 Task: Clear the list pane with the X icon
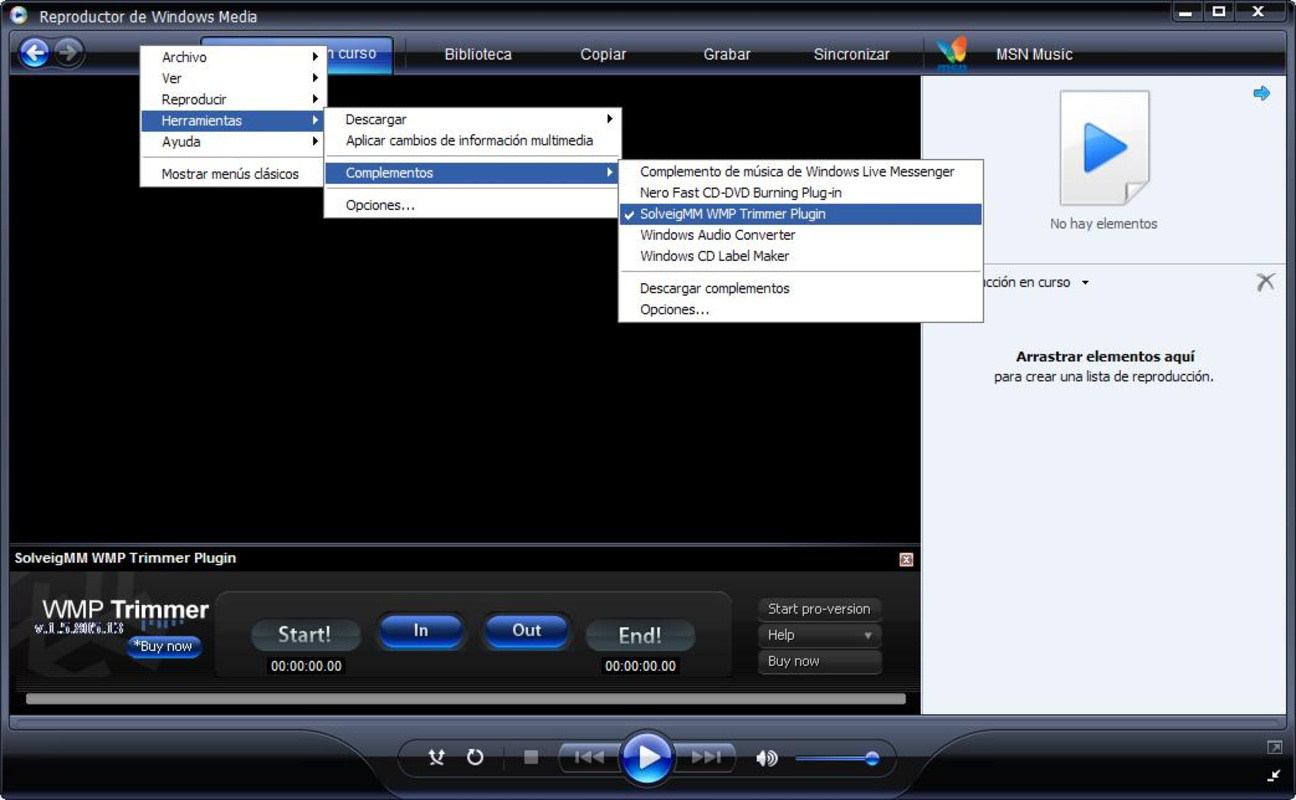pos(1265,282)
